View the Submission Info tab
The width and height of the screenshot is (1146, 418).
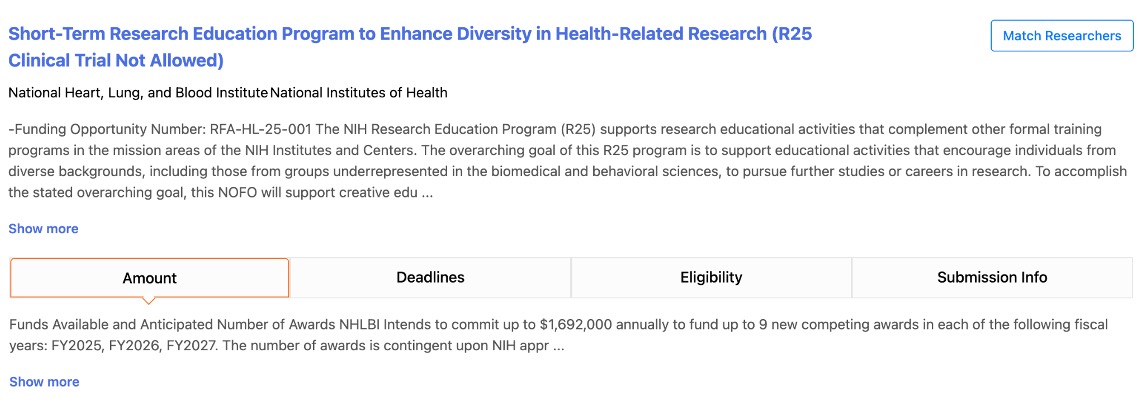(x=993, y=278)
